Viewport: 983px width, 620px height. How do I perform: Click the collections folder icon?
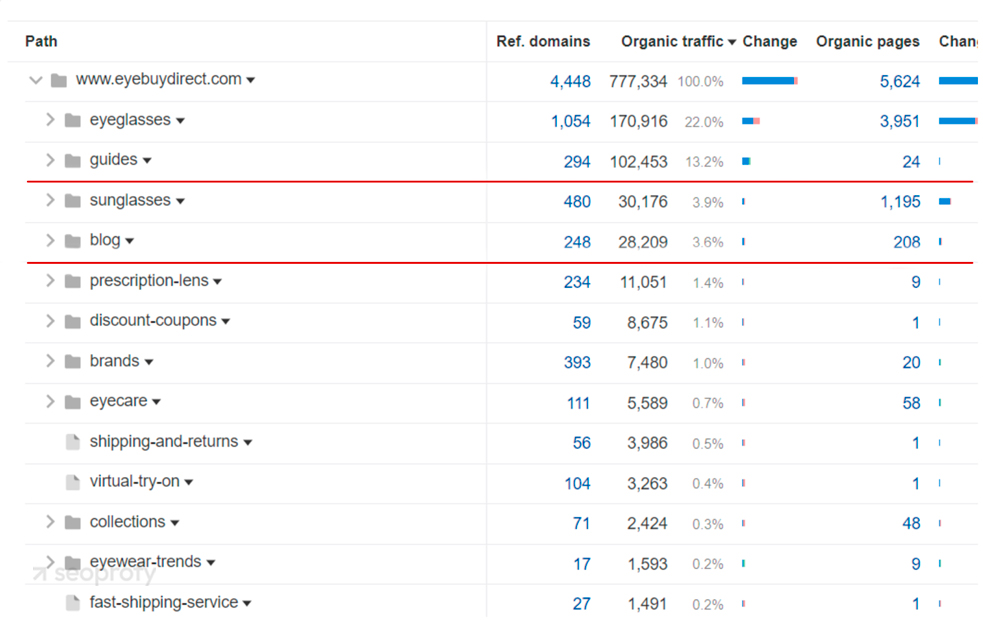tap(73, 522)
